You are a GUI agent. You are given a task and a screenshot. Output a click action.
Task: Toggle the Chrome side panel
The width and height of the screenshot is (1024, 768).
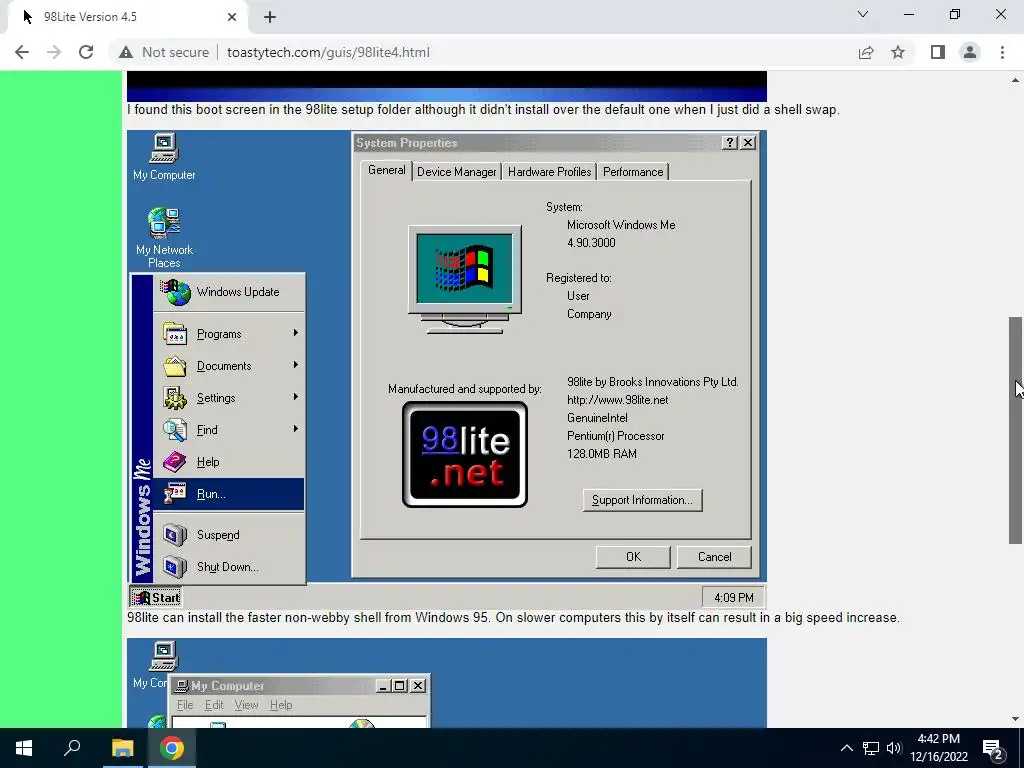[938, 52]
